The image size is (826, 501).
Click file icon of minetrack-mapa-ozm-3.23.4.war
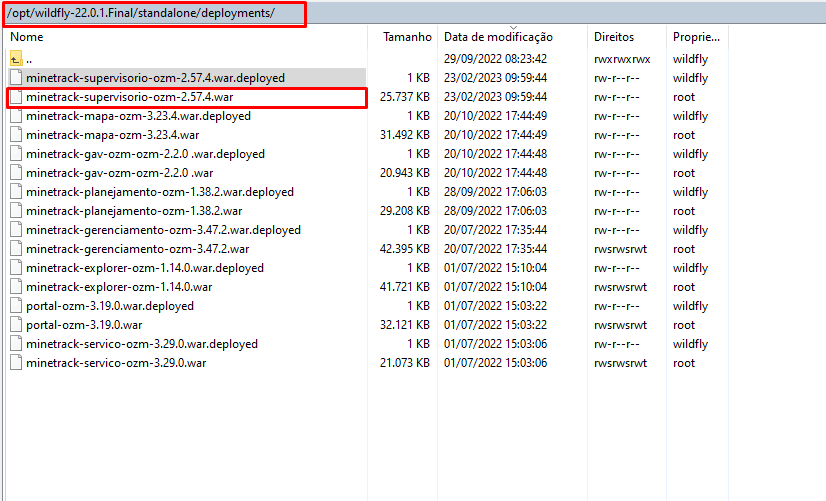[x=16, y=135]
